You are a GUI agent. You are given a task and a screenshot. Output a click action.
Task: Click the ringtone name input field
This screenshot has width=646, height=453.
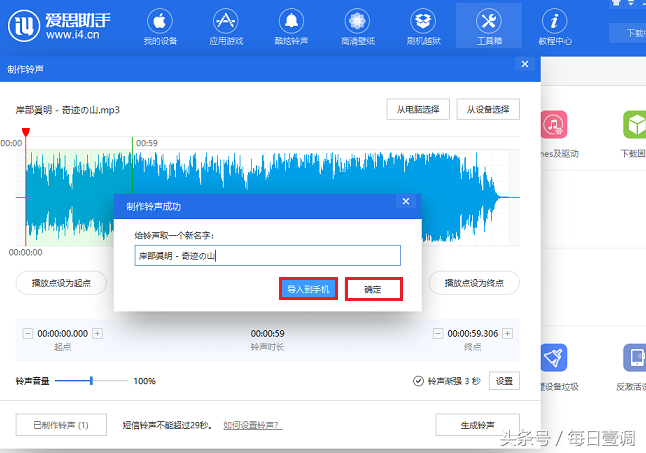pos(267,256)
